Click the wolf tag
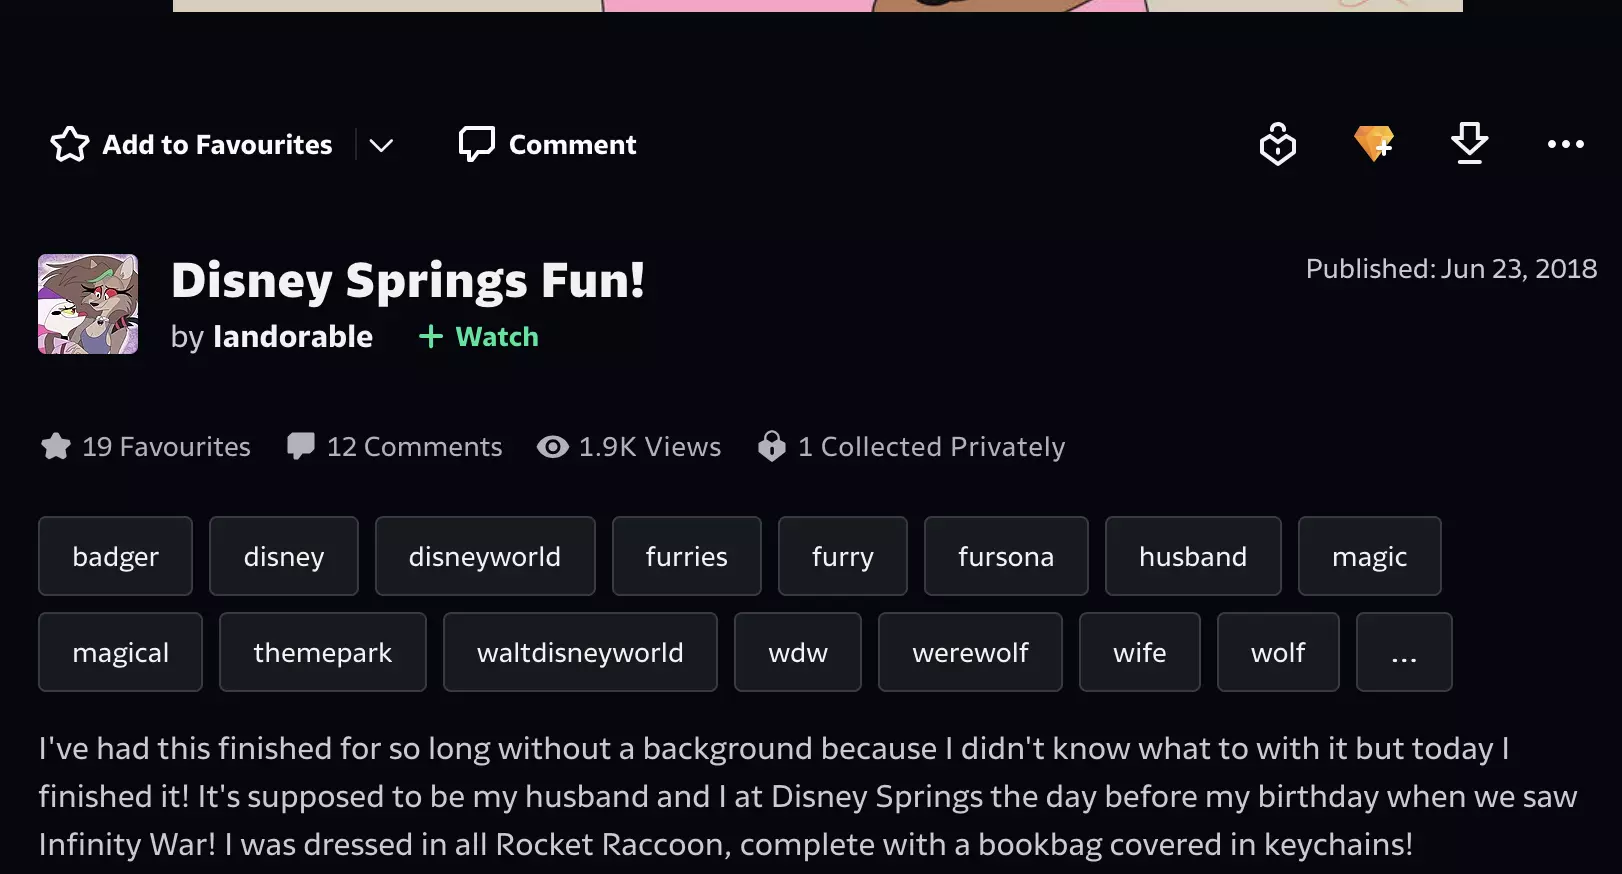1622x874 pixels. [1278, 652]
